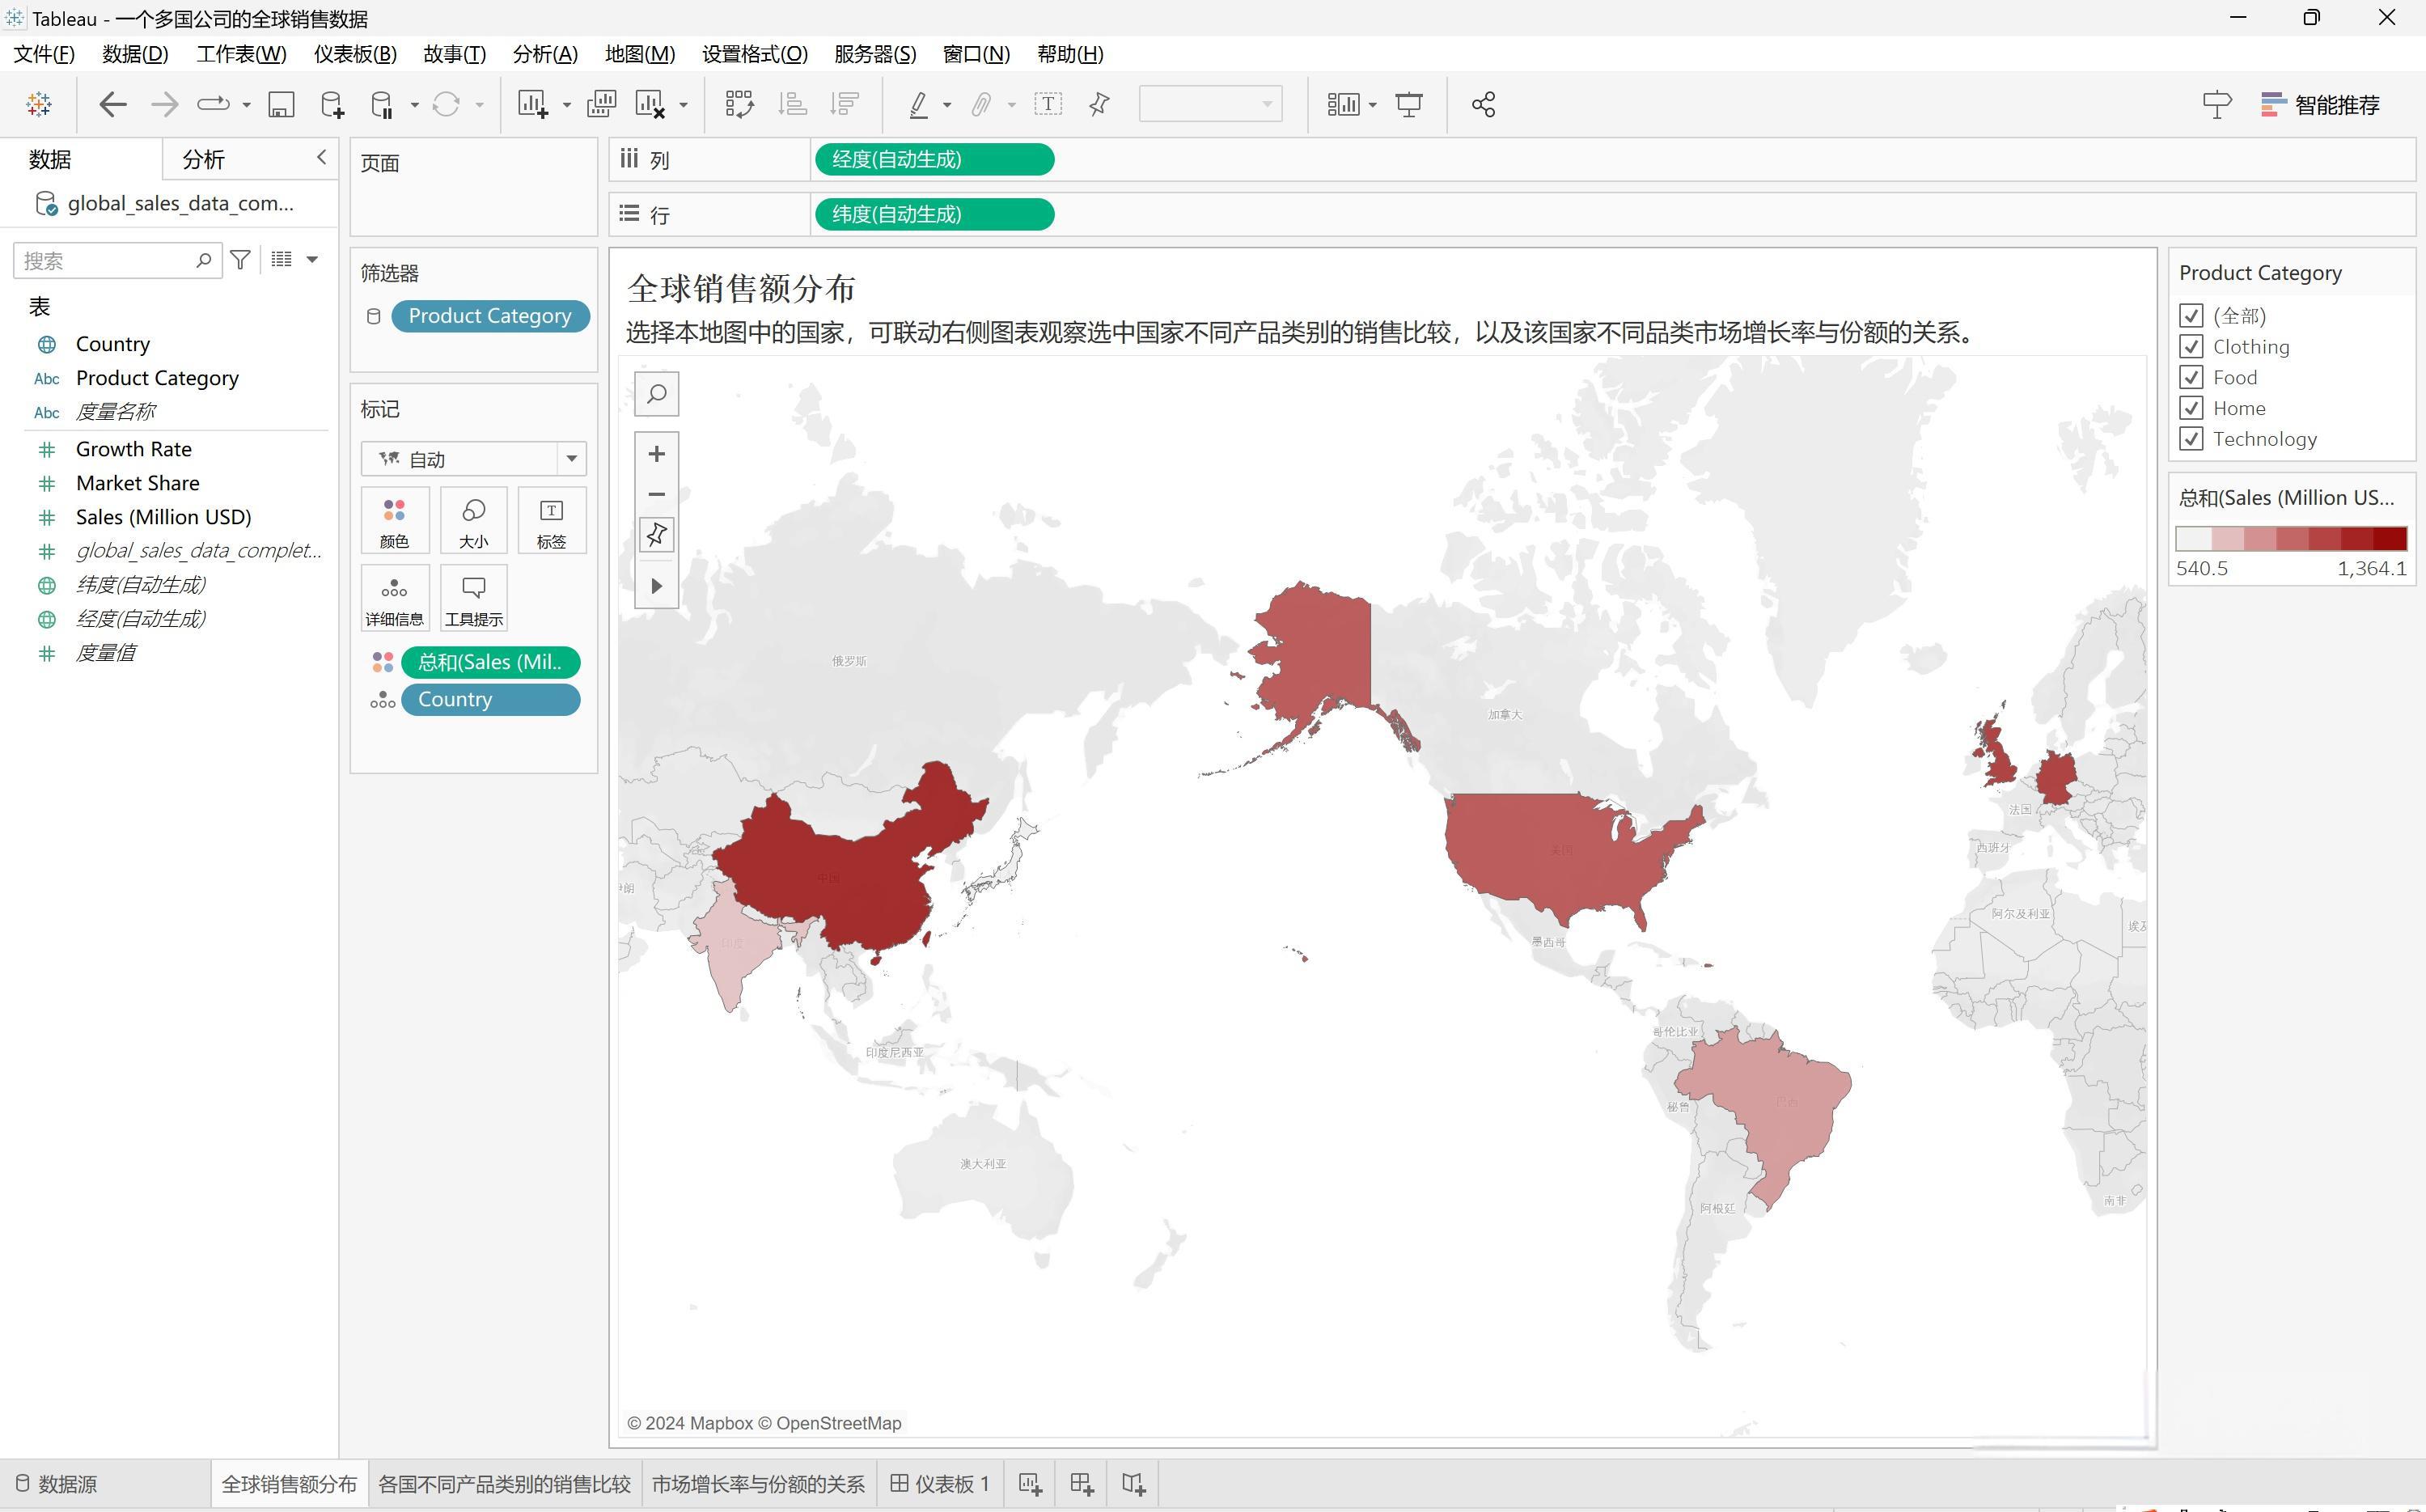
Task: Open the fit view dropdown in the toolbar
Action: tap(1373, 104)
